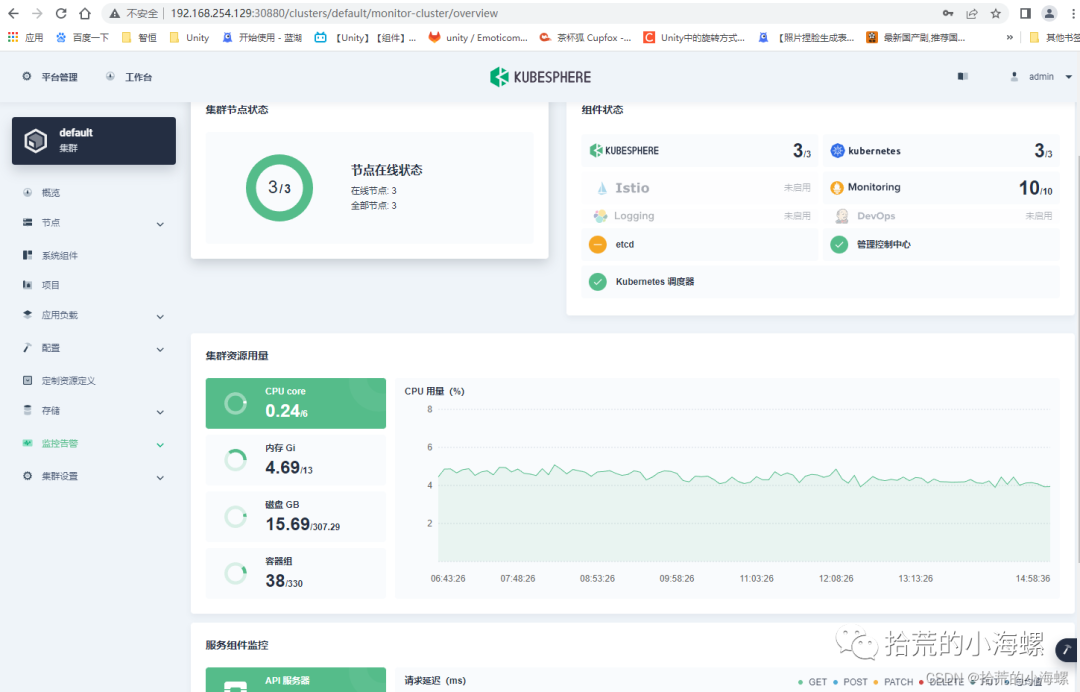Click the green check icon of 管理控制中心

(839, 244)
